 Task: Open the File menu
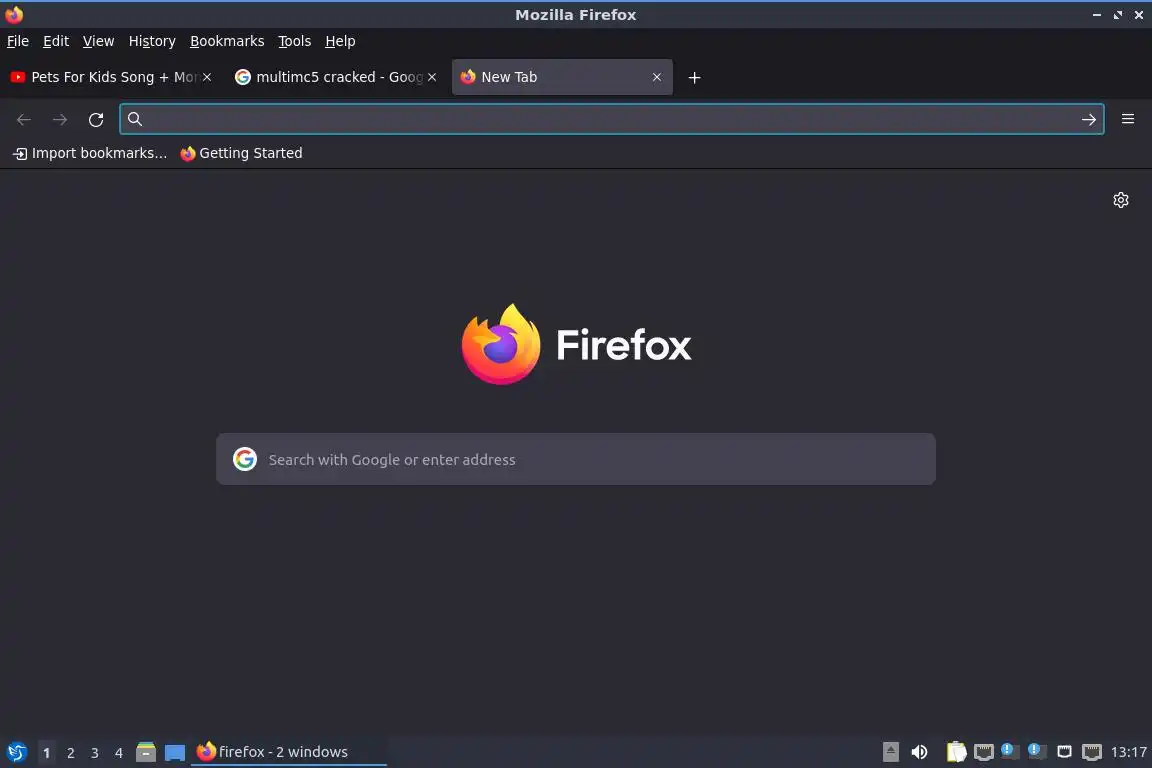[x=18, y=41]
